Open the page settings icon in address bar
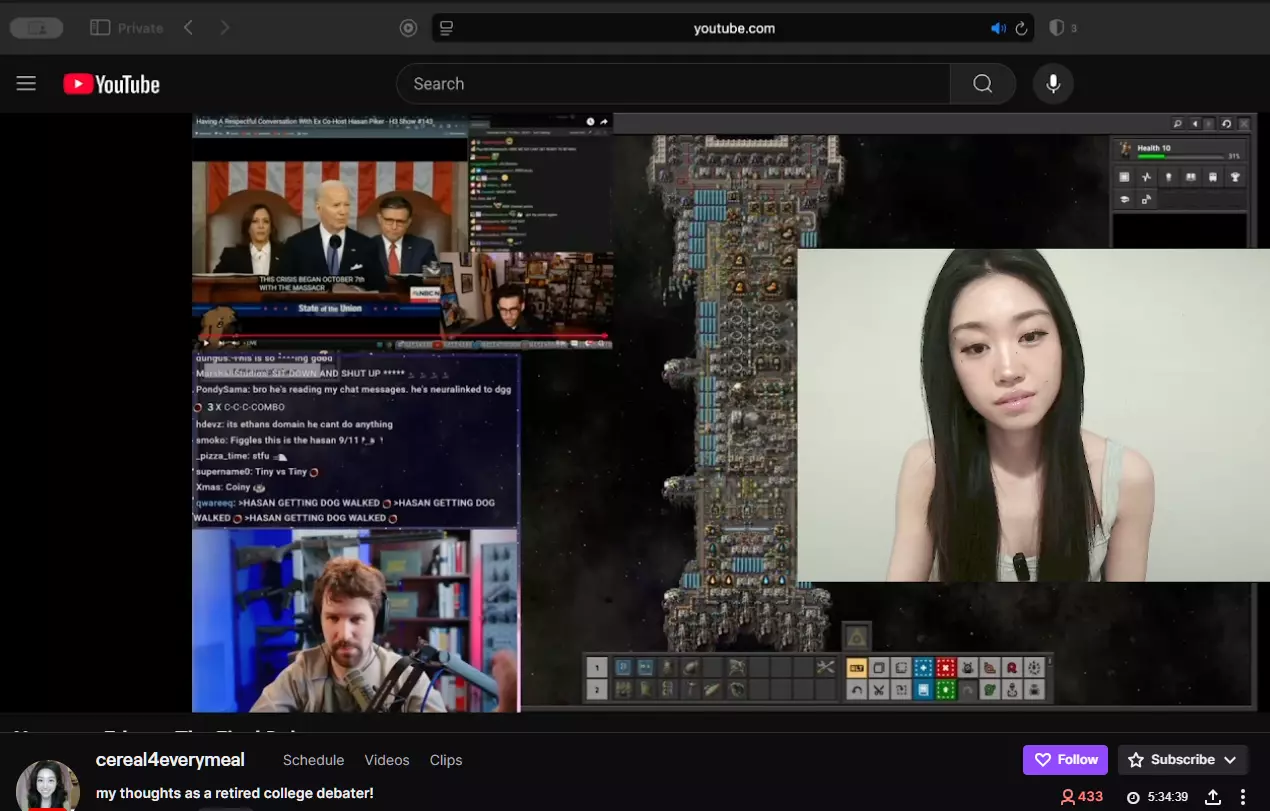The image size is (1270, 811). (446, 28)
